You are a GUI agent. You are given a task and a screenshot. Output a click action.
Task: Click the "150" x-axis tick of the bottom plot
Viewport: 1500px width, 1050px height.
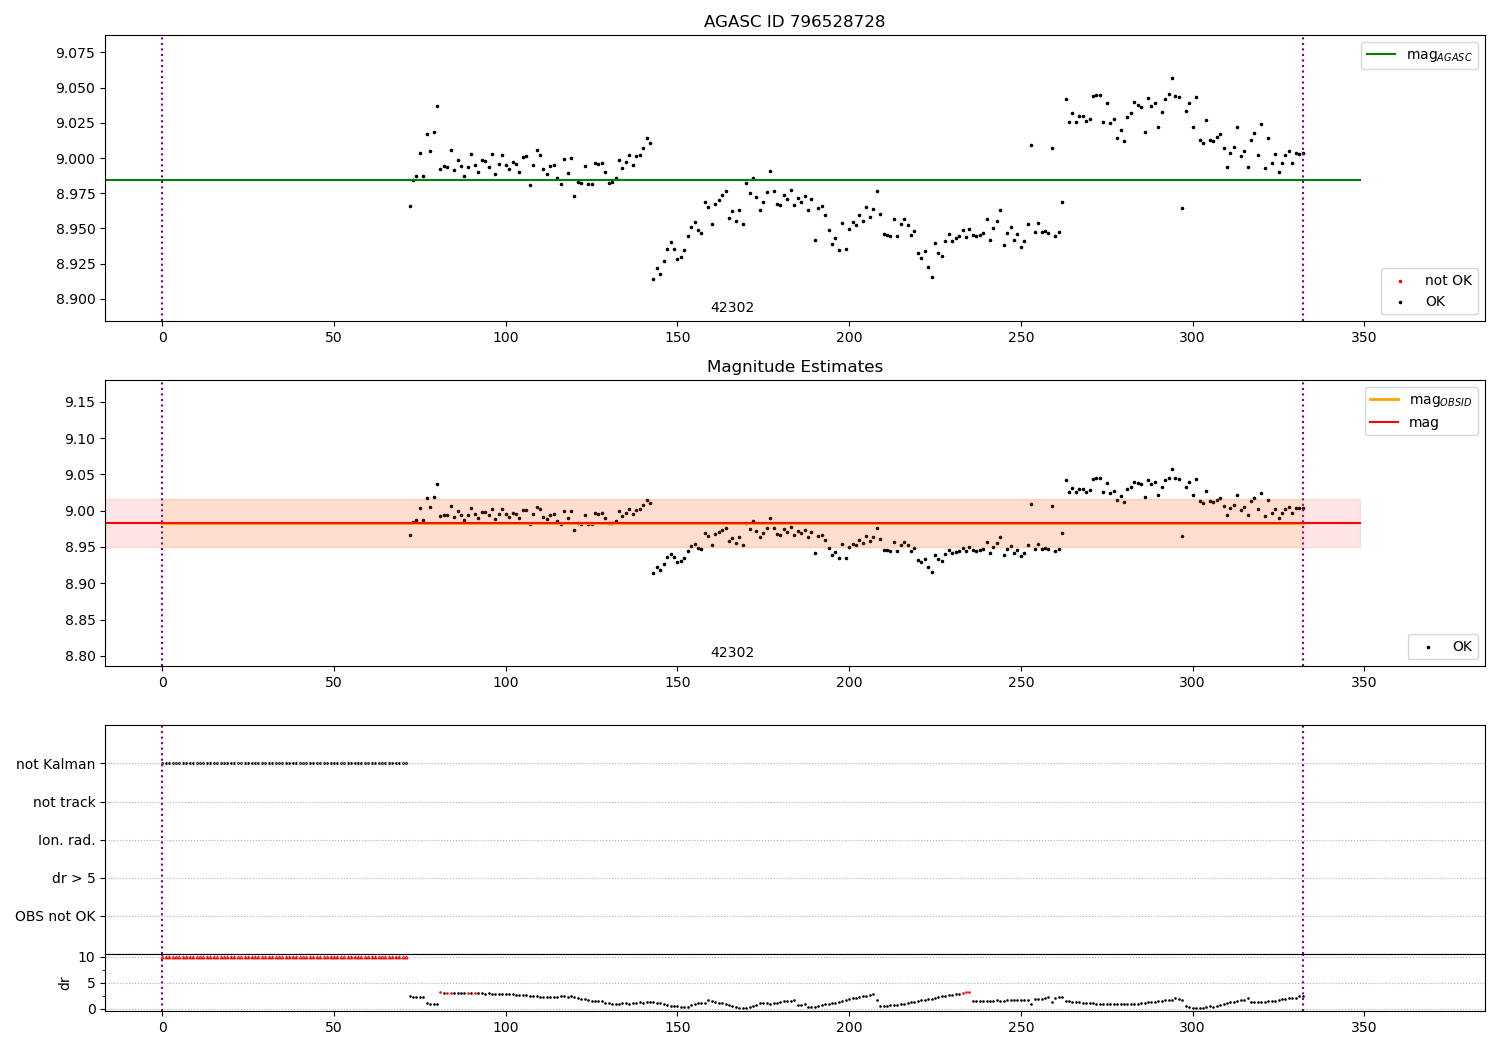click(677, 1027)
